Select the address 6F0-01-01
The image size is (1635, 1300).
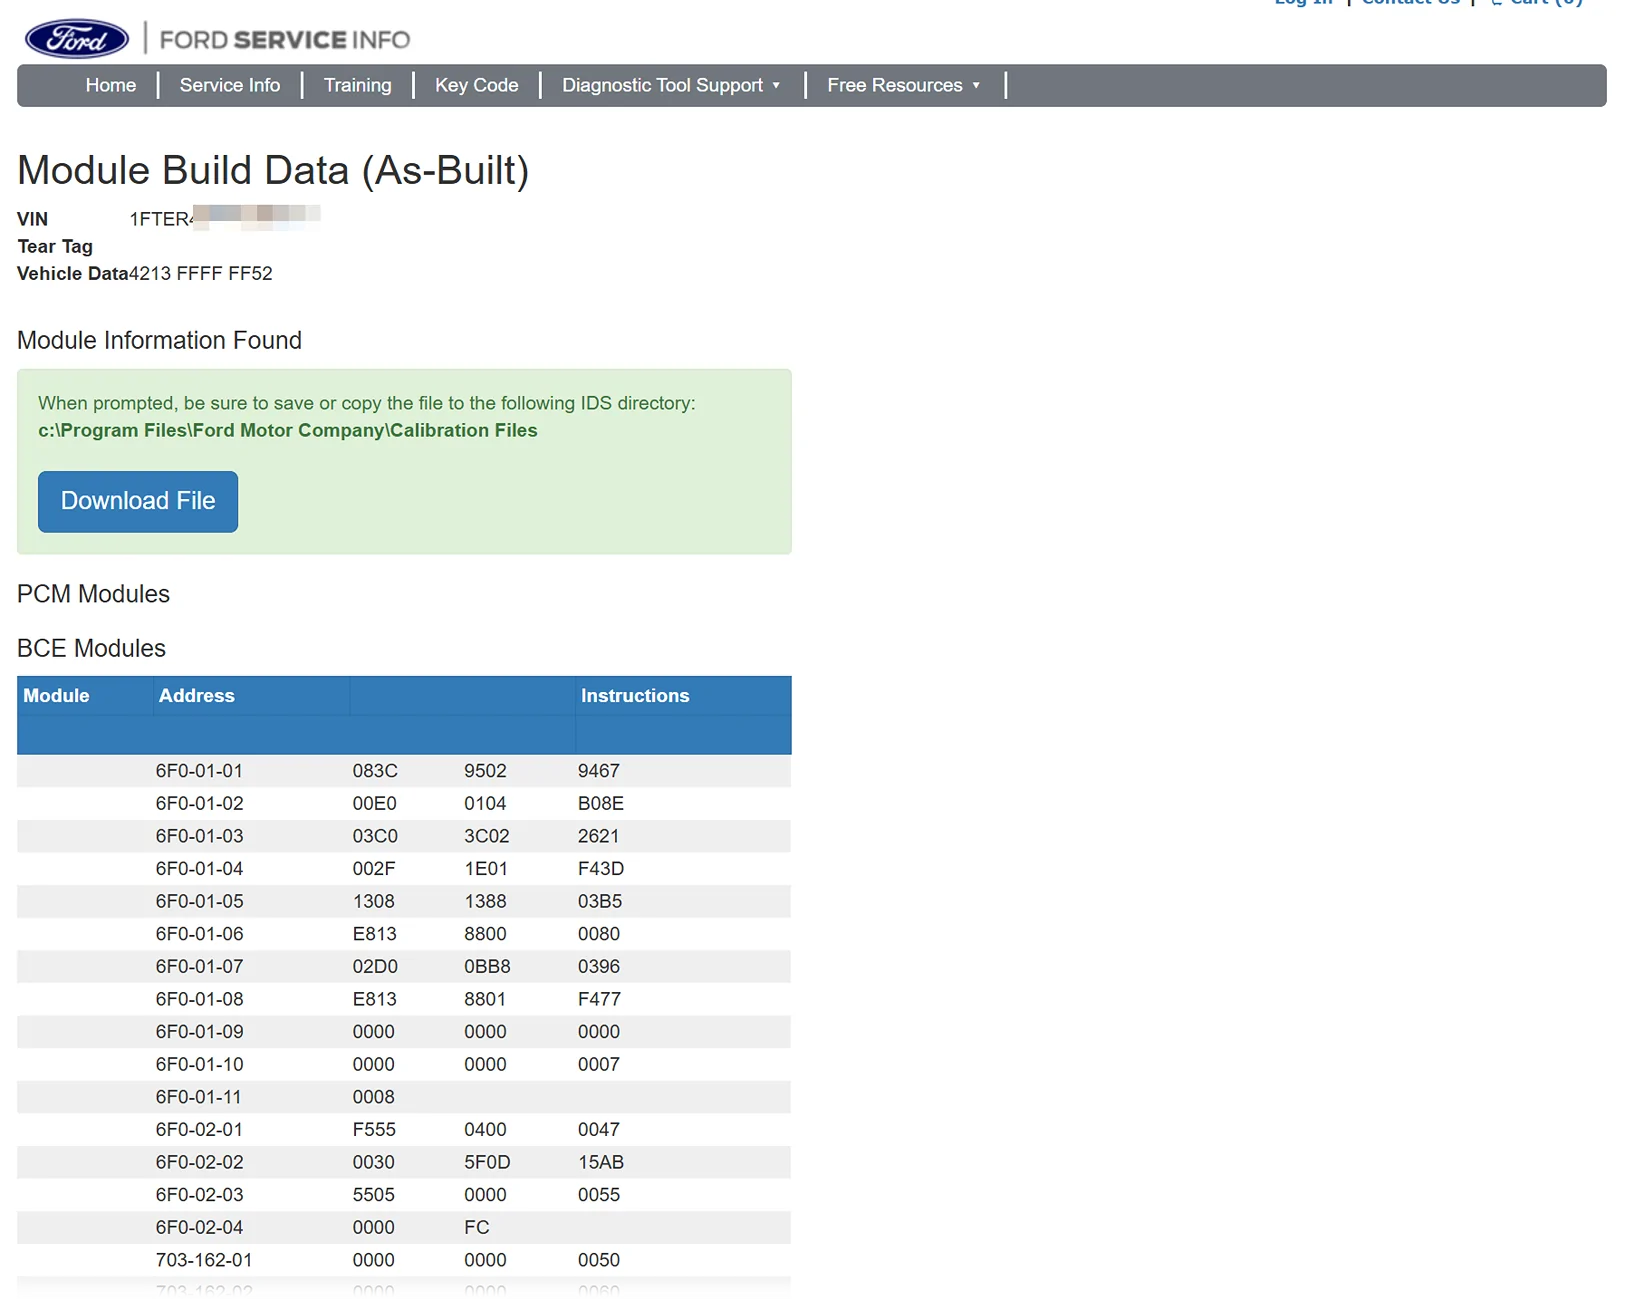(199, 771)
